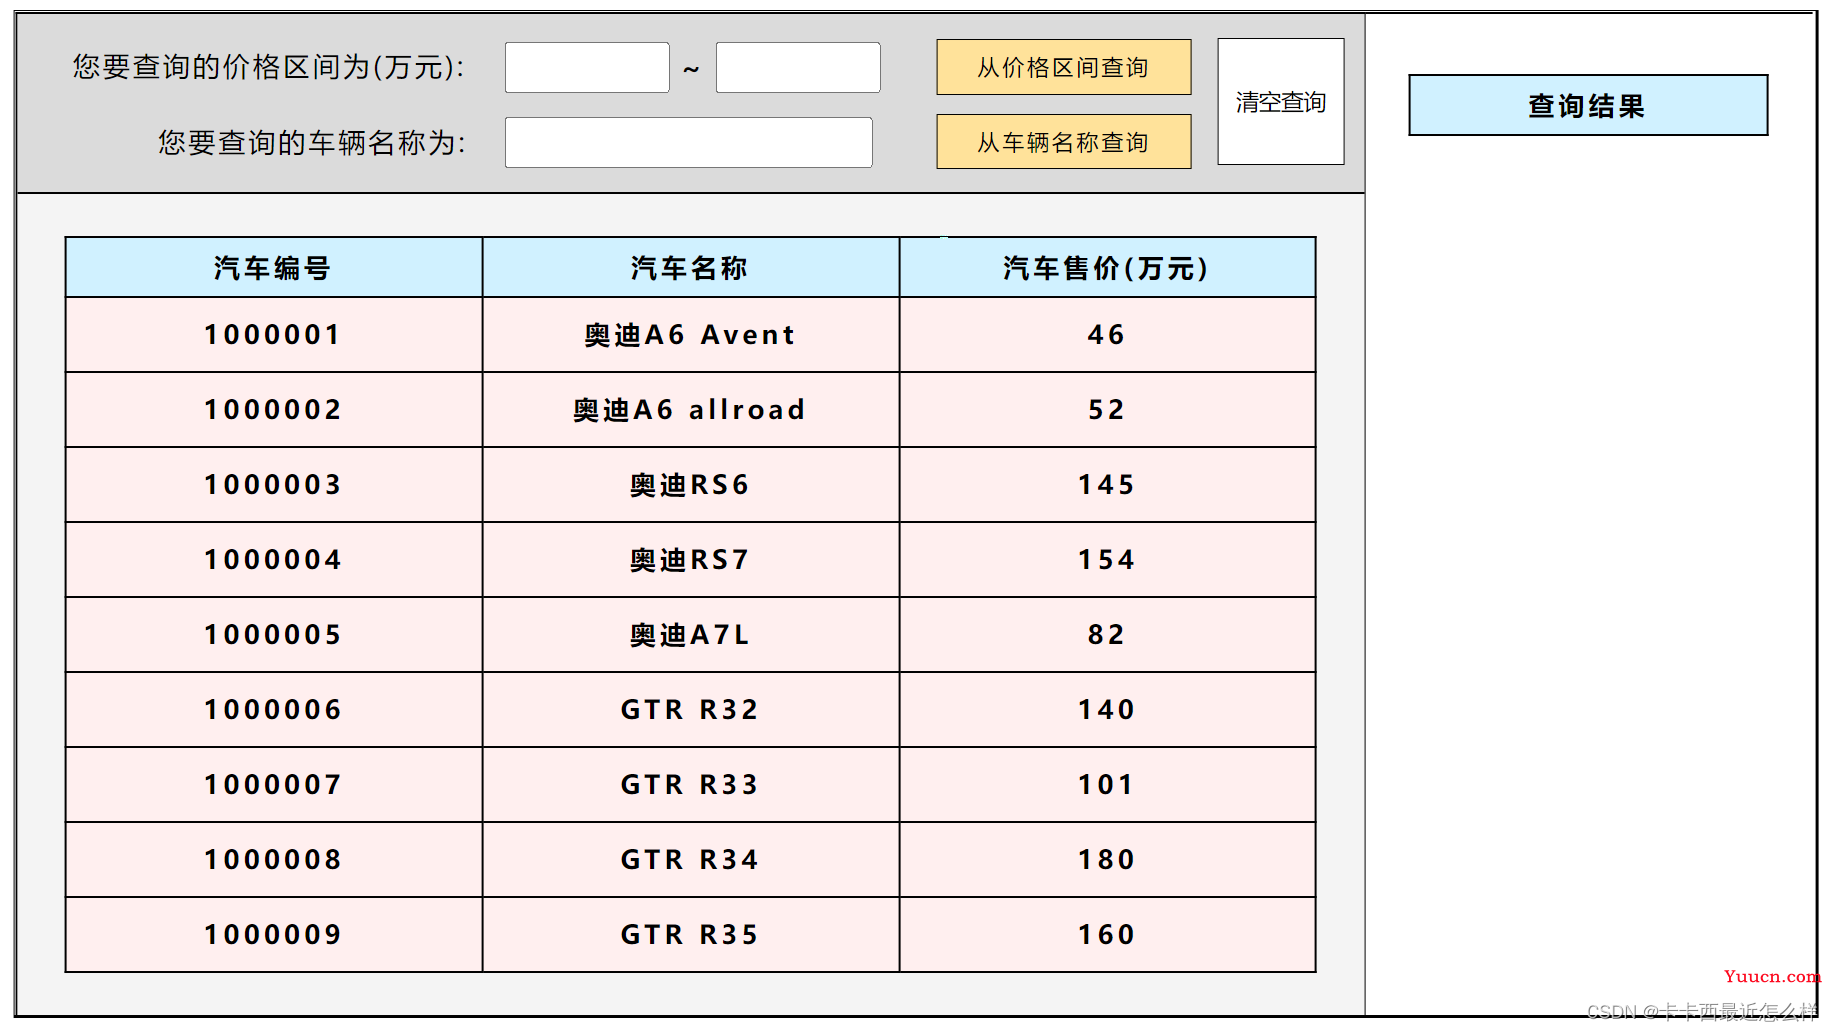Click the 查询结果 header button
This screenshot has height=1031, width=1834.
(x=1588, y=105)
